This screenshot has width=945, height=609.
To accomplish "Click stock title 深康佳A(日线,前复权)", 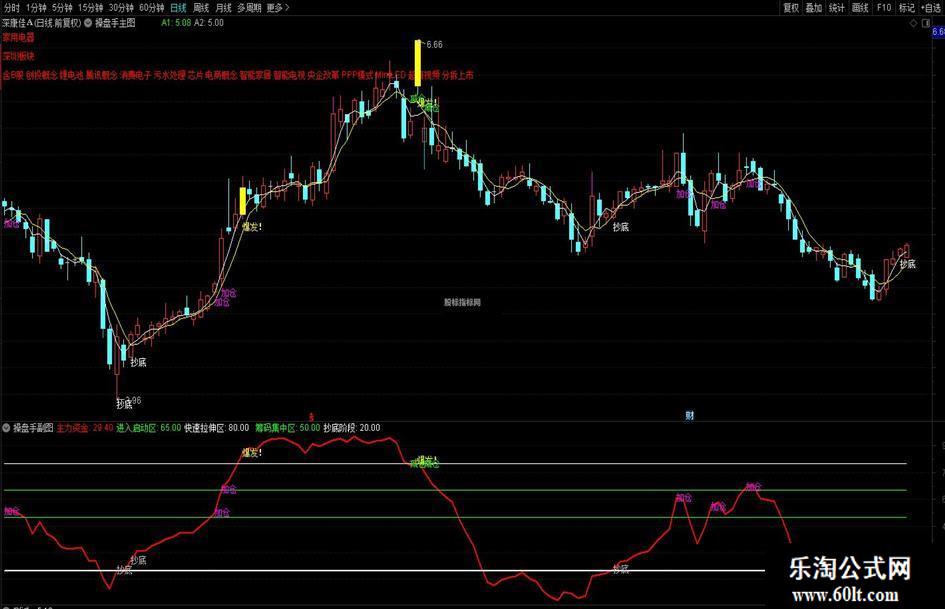I will [42, 23].
